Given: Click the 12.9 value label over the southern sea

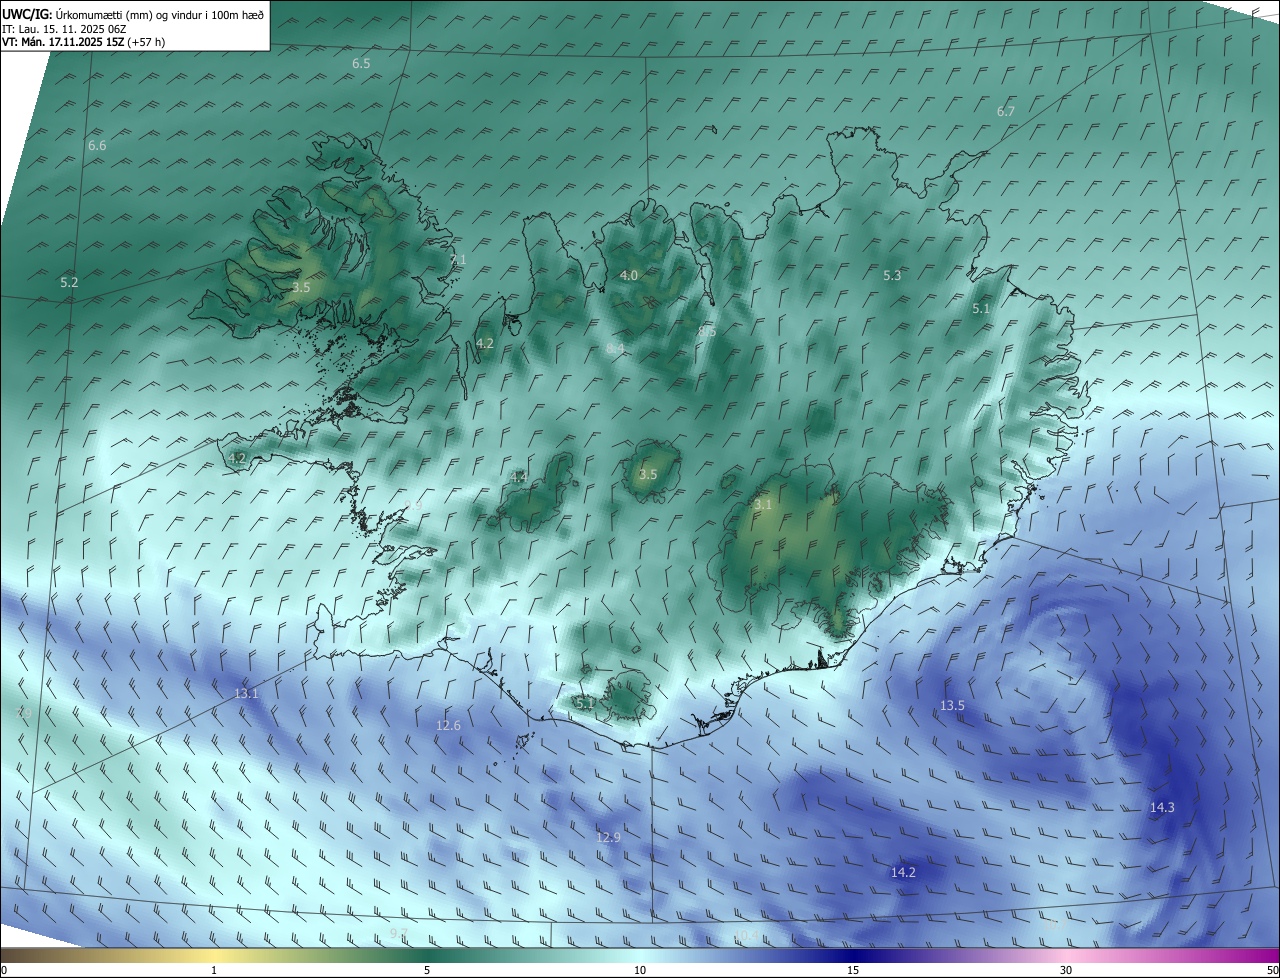Looking at the screenshot, I should pyautogui.click(x=608, y=837).
